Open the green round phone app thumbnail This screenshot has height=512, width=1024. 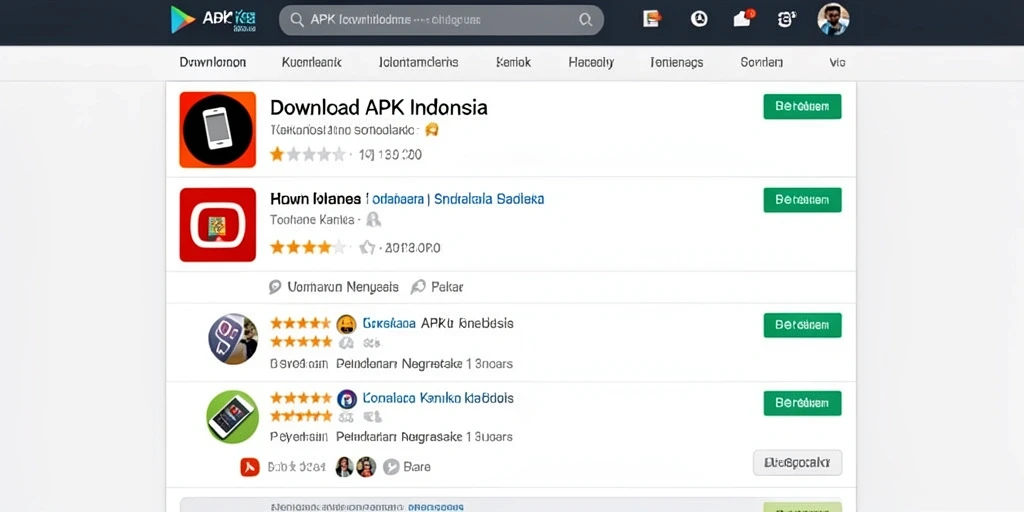coord(232,417)
